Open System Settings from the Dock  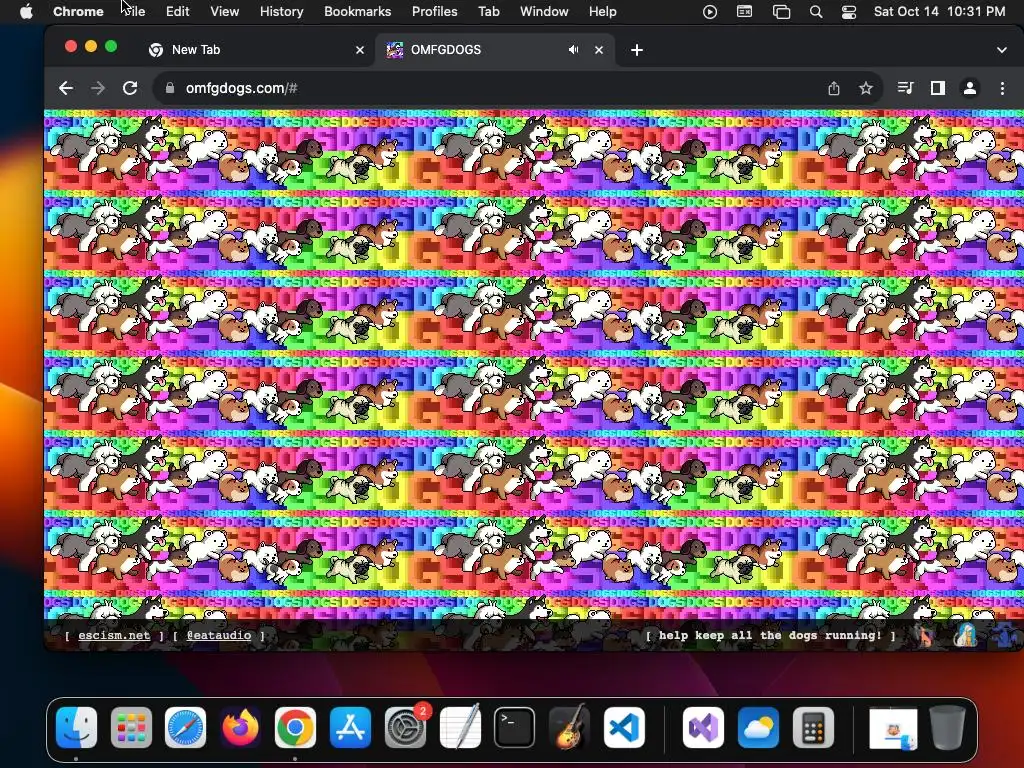click(405, 728)
